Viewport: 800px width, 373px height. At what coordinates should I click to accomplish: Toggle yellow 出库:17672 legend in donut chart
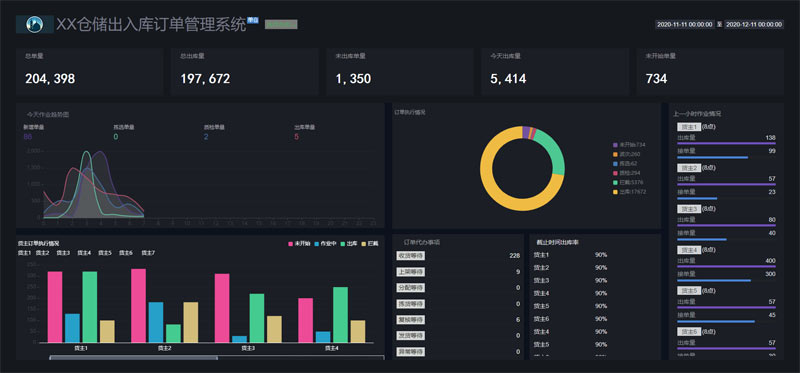point(630,192)
